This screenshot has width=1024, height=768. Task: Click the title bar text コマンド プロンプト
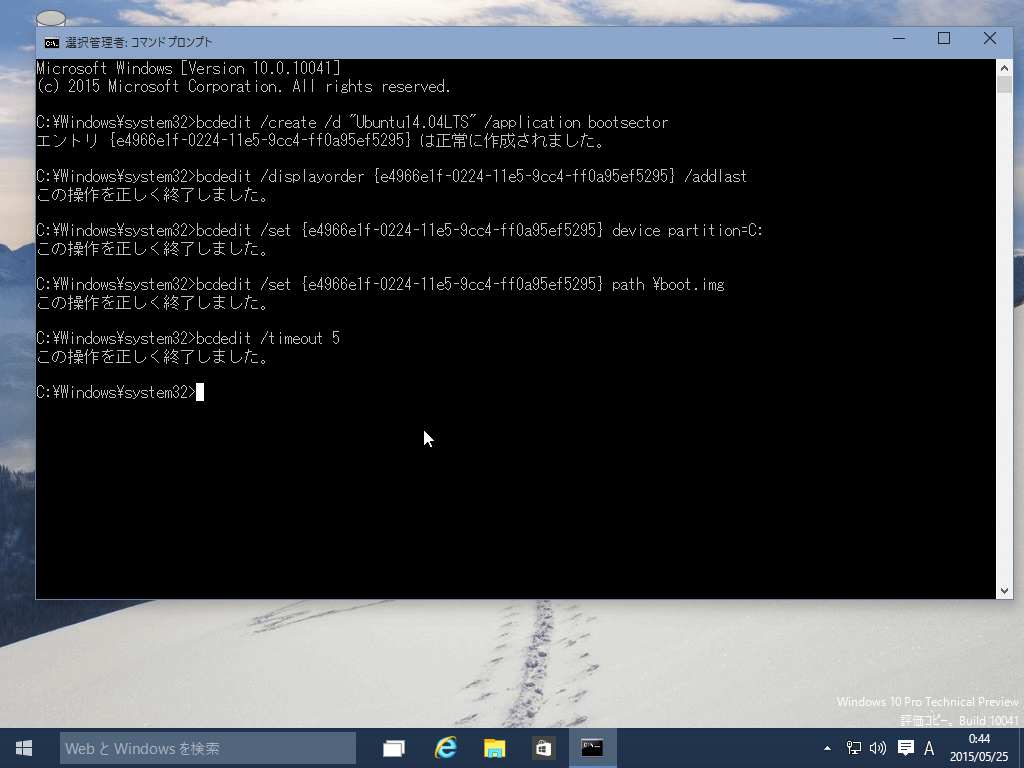coord(171,42)
